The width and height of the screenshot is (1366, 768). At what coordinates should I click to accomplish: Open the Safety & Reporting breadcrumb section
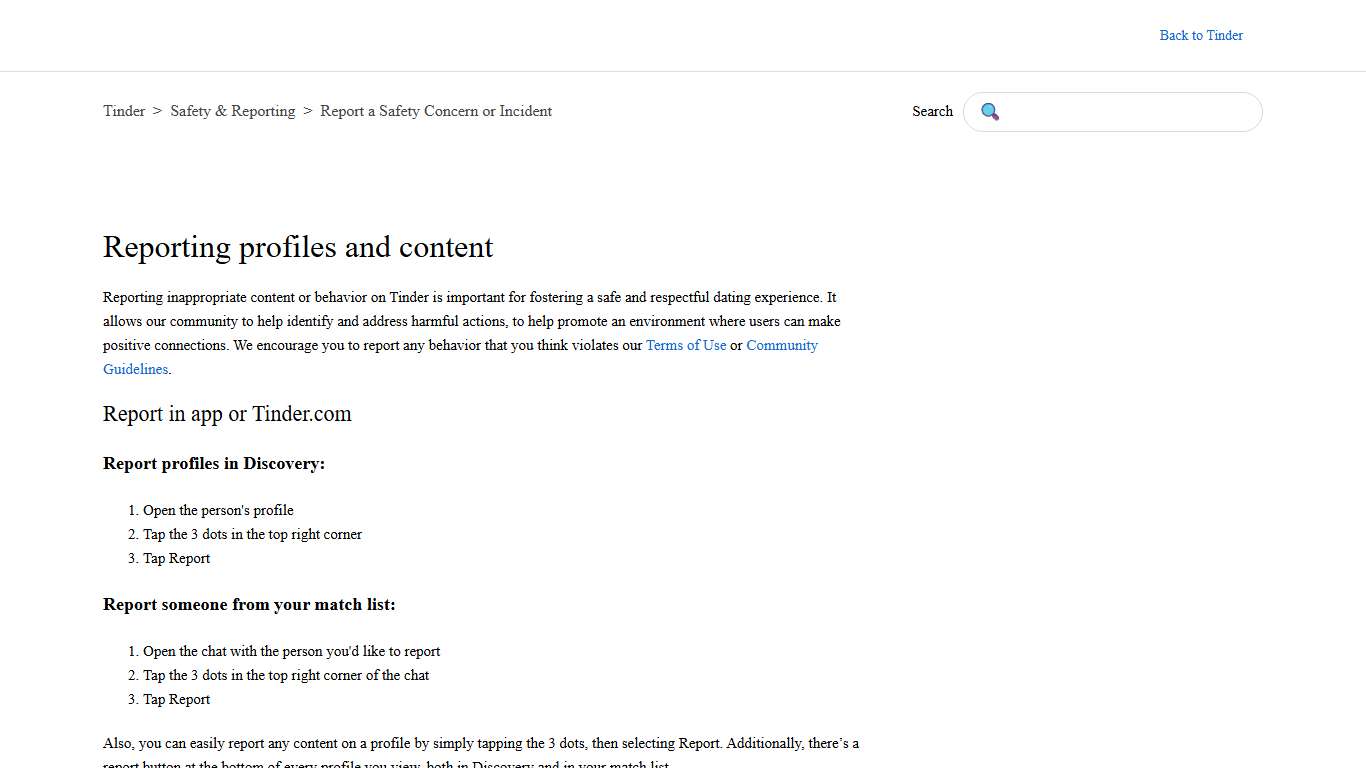pyautogui.click(x=233, y=111)
